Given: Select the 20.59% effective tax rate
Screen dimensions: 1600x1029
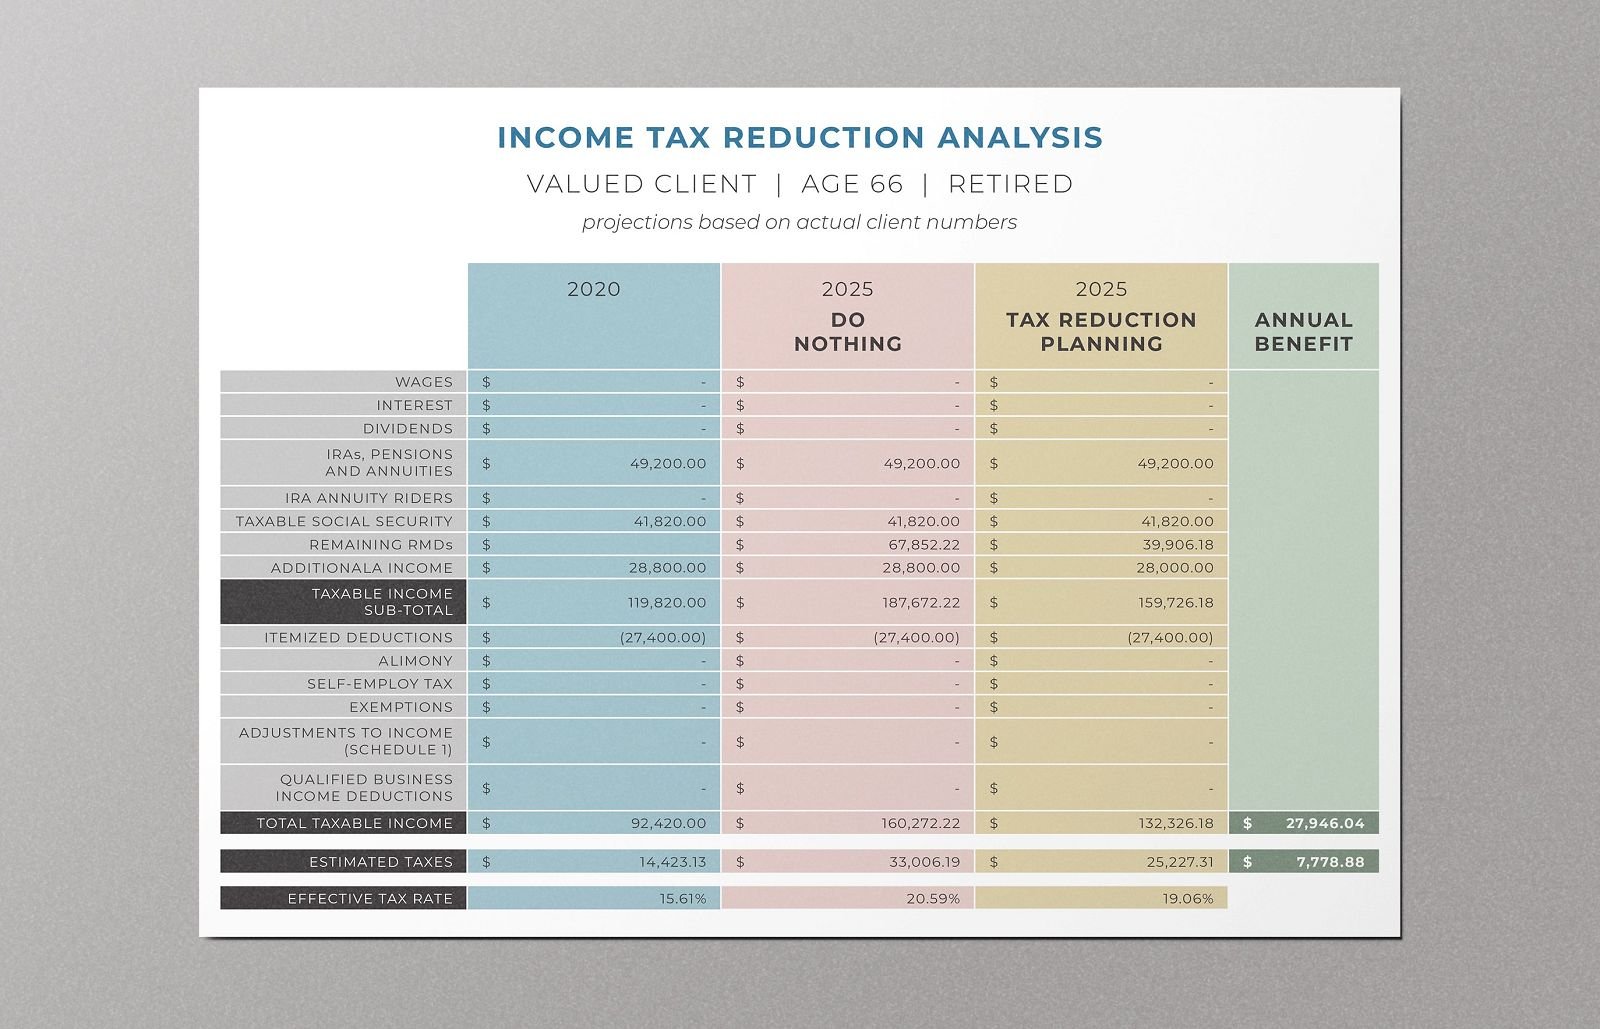Looking at the screenshot, I should tap(934, 899).
